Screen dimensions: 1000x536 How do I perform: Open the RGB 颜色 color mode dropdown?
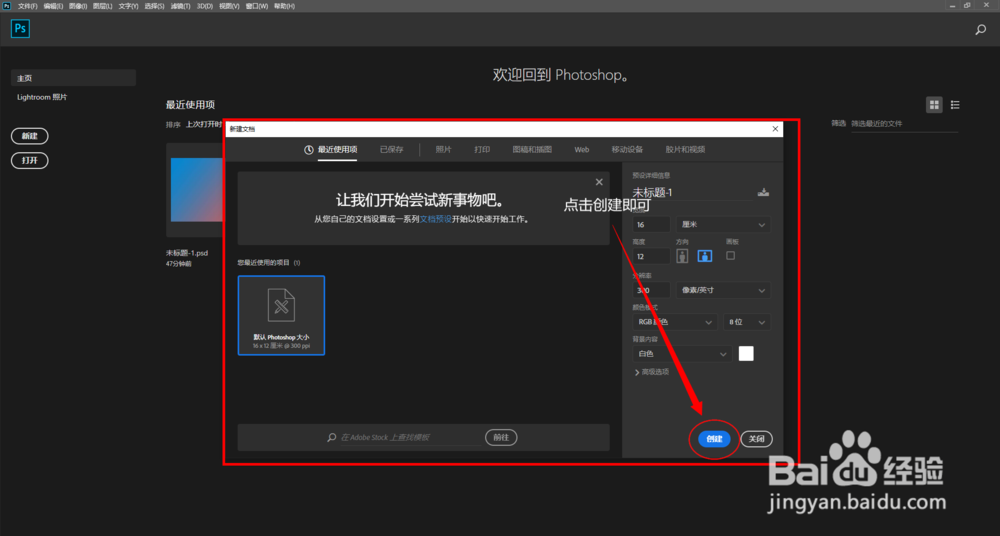click(675, 322)
